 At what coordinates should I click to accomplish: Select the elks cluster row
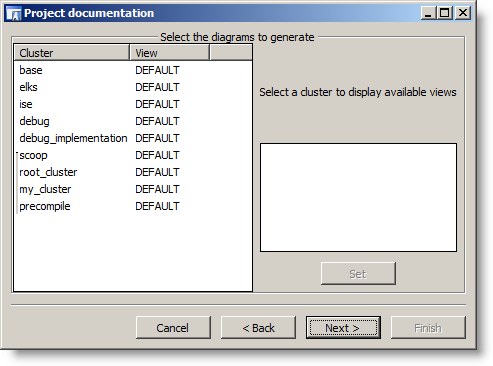(x=133, y=87)
